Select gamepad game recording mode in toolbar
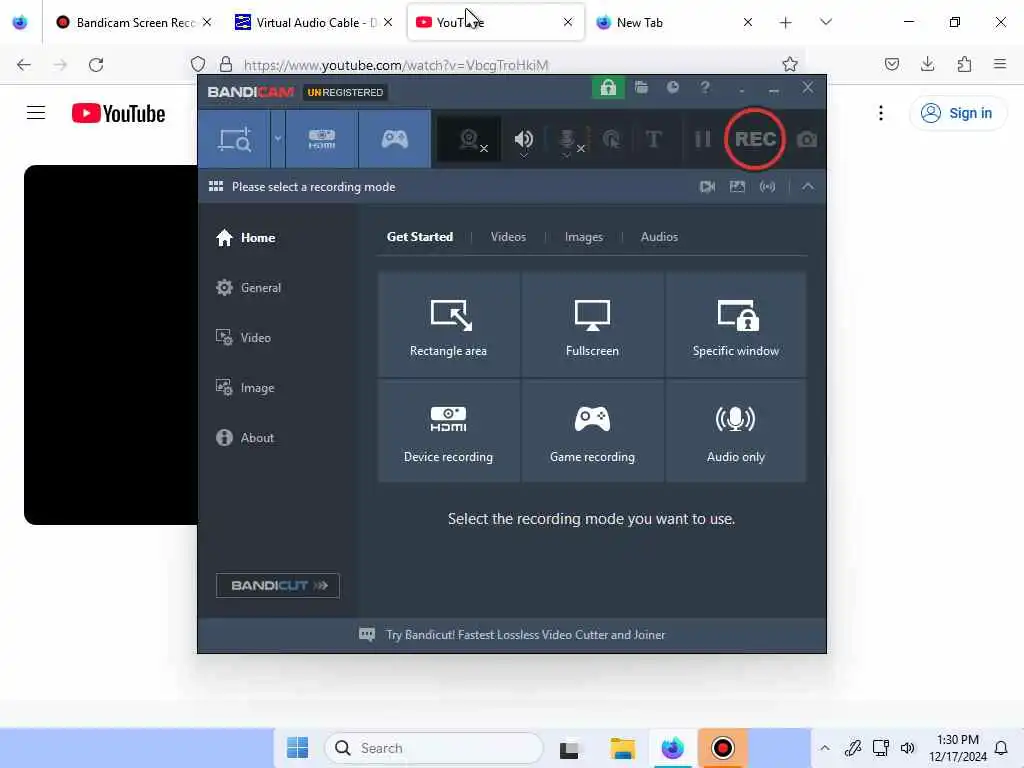The width and height of the screenshot is (1024, 768). 394,139
